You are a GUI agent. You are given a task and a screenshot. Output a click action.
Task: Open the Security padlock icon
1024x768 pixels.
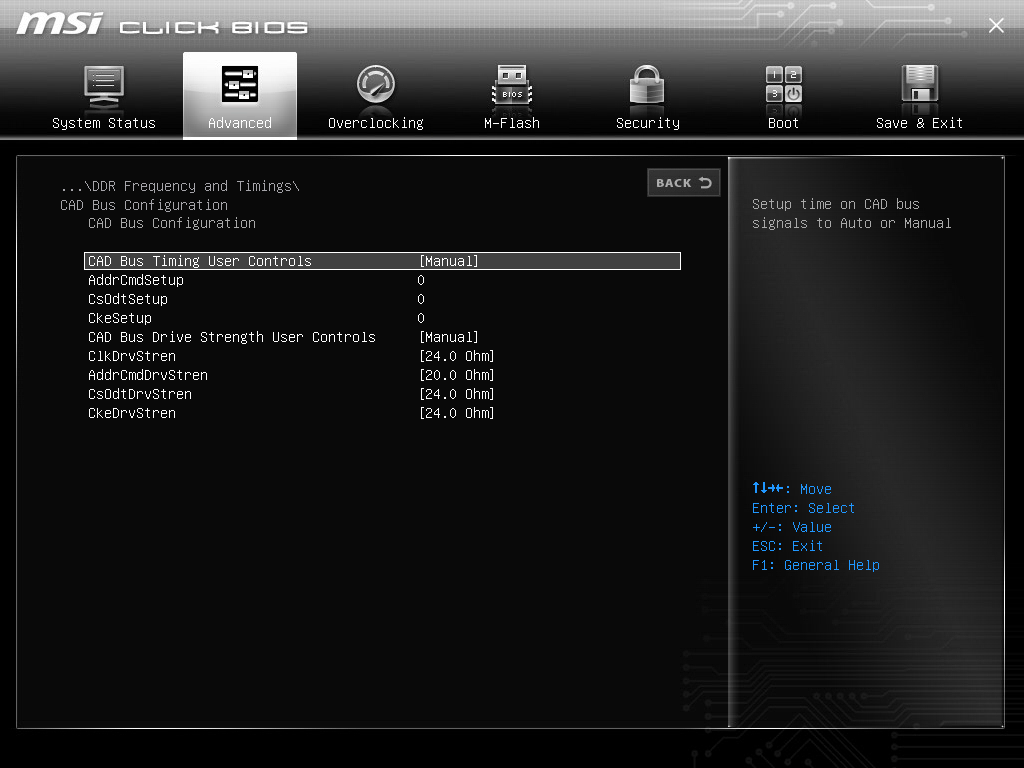[x=647, y=84]
